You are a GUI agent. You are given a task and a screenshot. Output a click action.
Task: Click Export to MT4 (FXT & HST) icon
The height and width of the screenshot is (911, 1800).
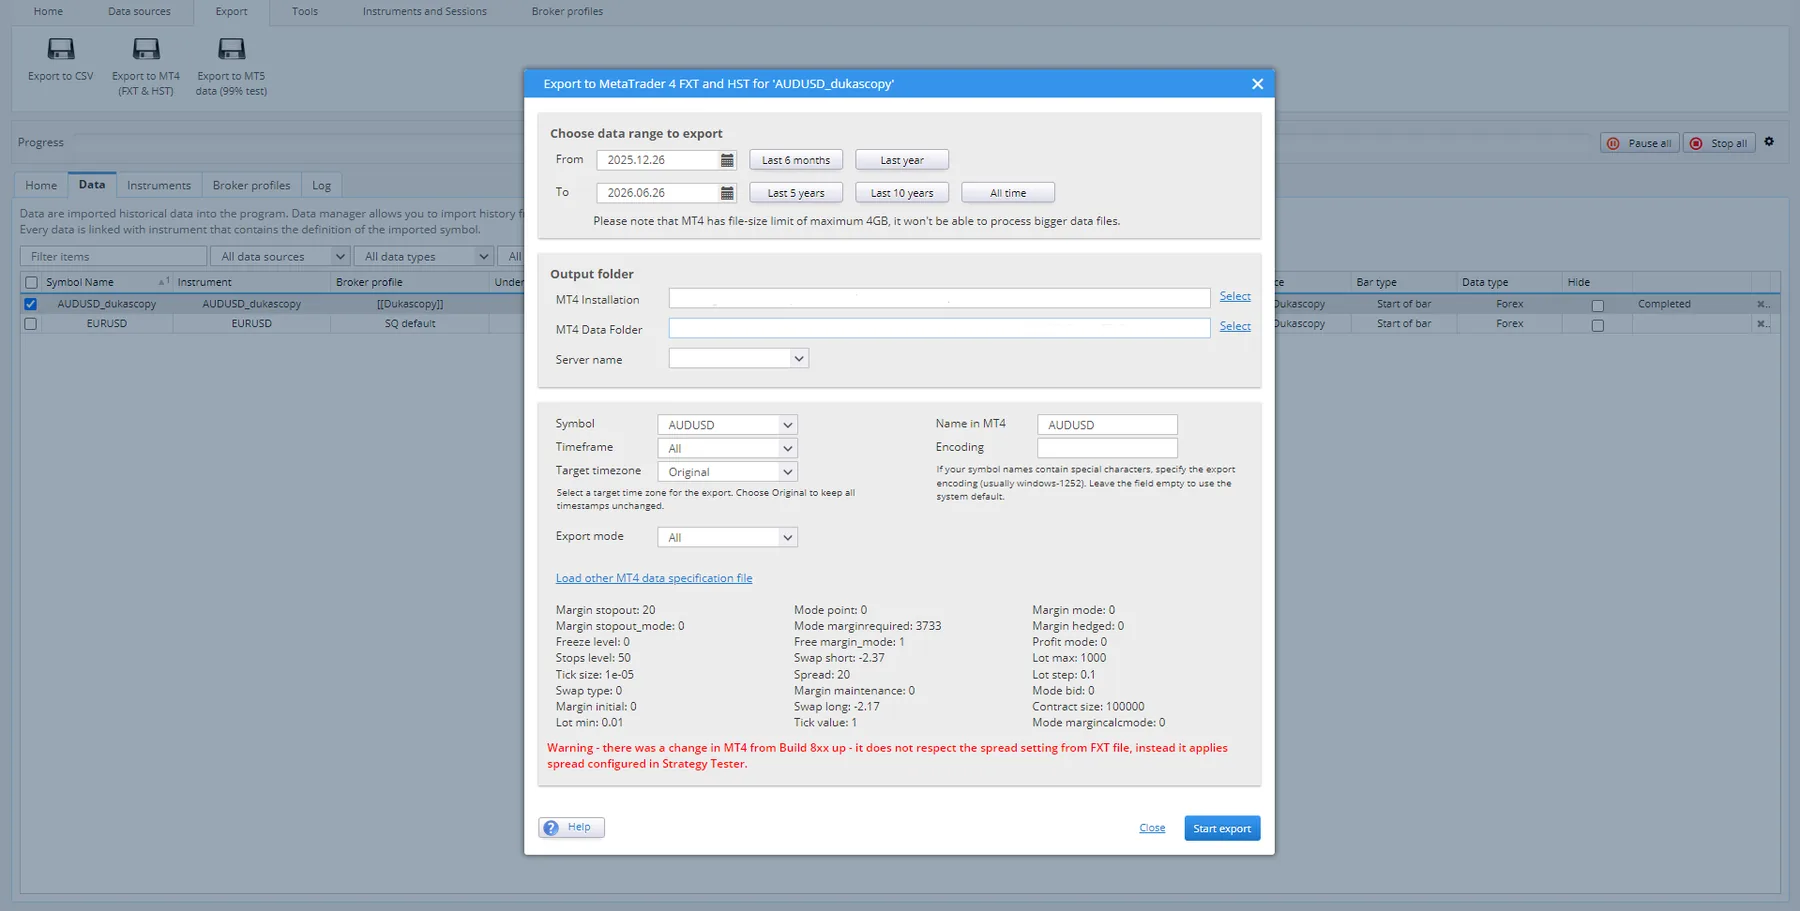point(146,49)
